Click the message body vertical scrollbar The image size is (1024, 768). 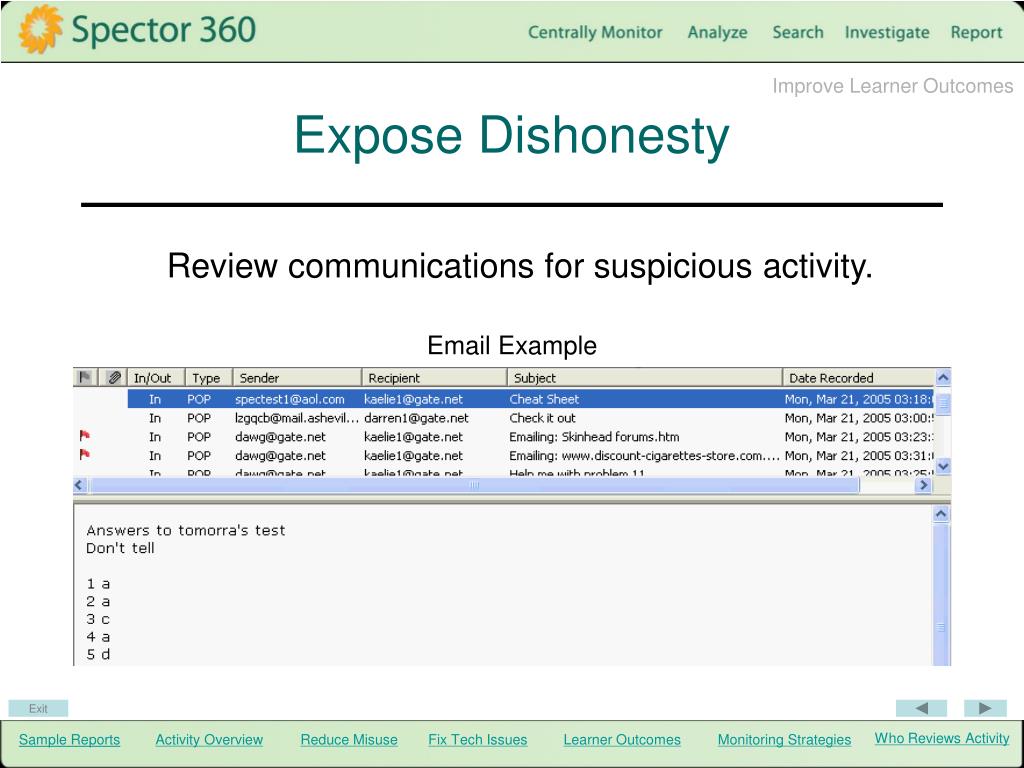click(x=941, y=594)
